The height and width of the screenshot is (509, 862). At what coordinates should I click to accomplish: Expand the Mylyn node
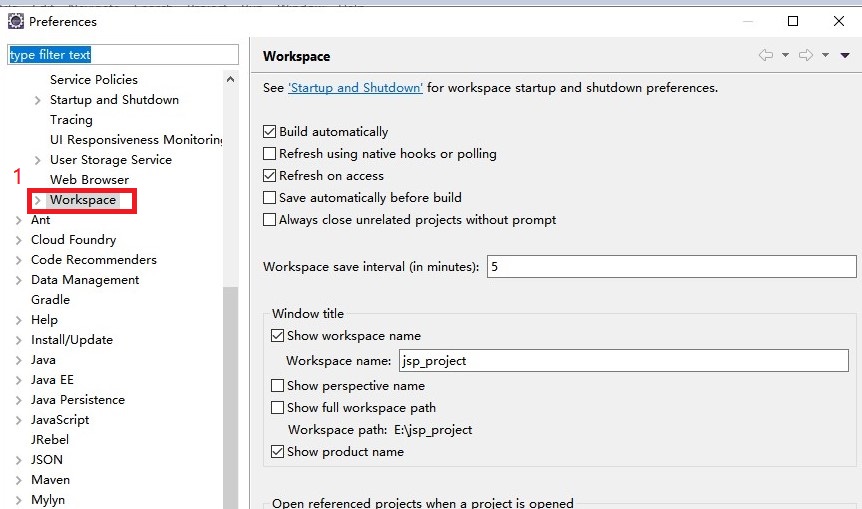[19, 500]
